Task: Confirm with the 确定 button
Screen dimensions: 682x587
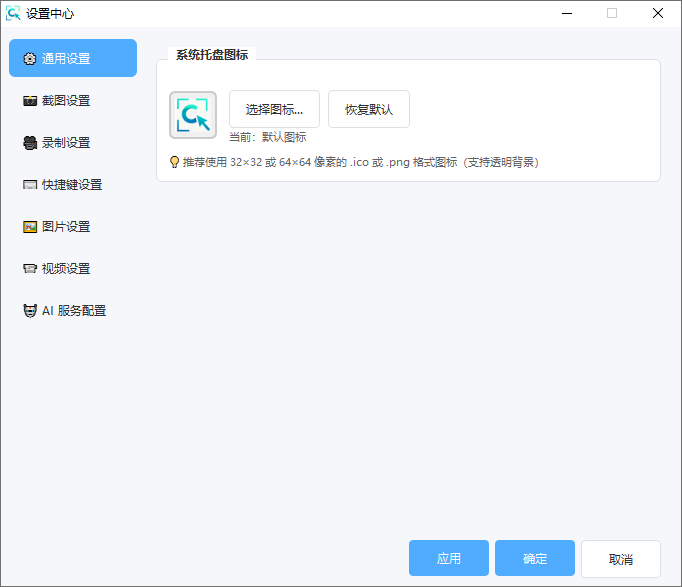Action: point(535,558)
